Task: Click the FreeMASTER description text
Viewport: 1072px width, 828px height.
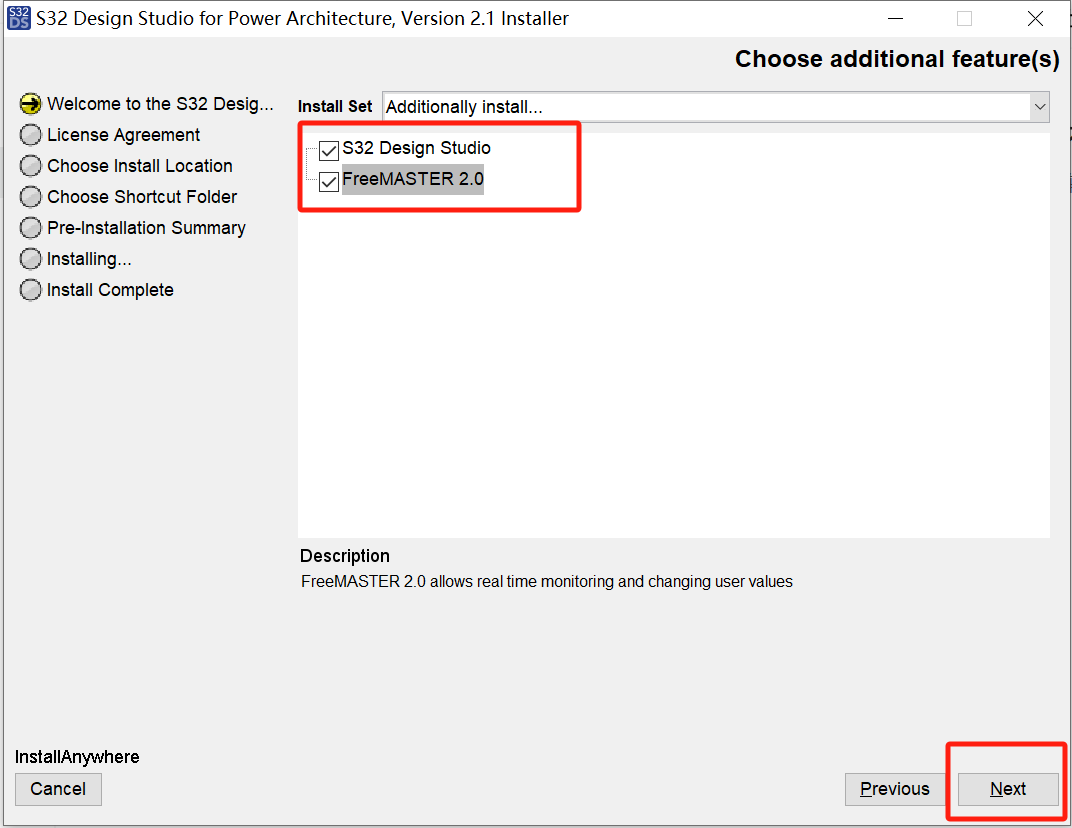Action: click(547, 582)
